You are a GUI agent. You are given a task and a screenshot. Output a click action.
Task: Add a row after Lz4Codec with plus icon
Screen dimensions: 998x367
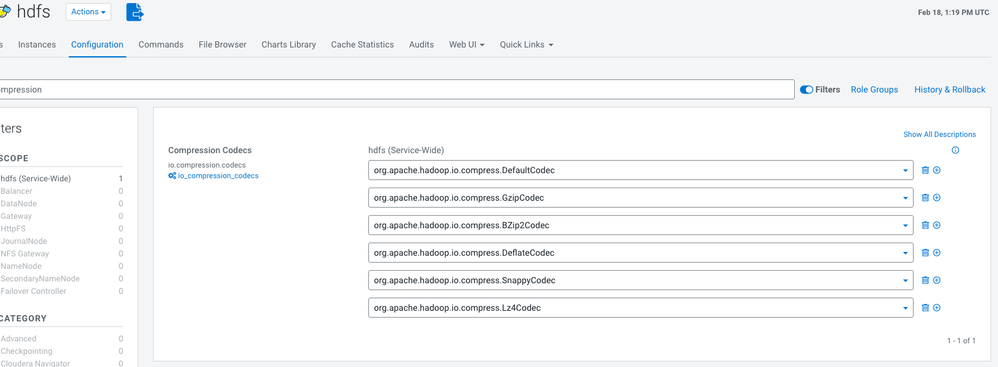pos(937,308)
